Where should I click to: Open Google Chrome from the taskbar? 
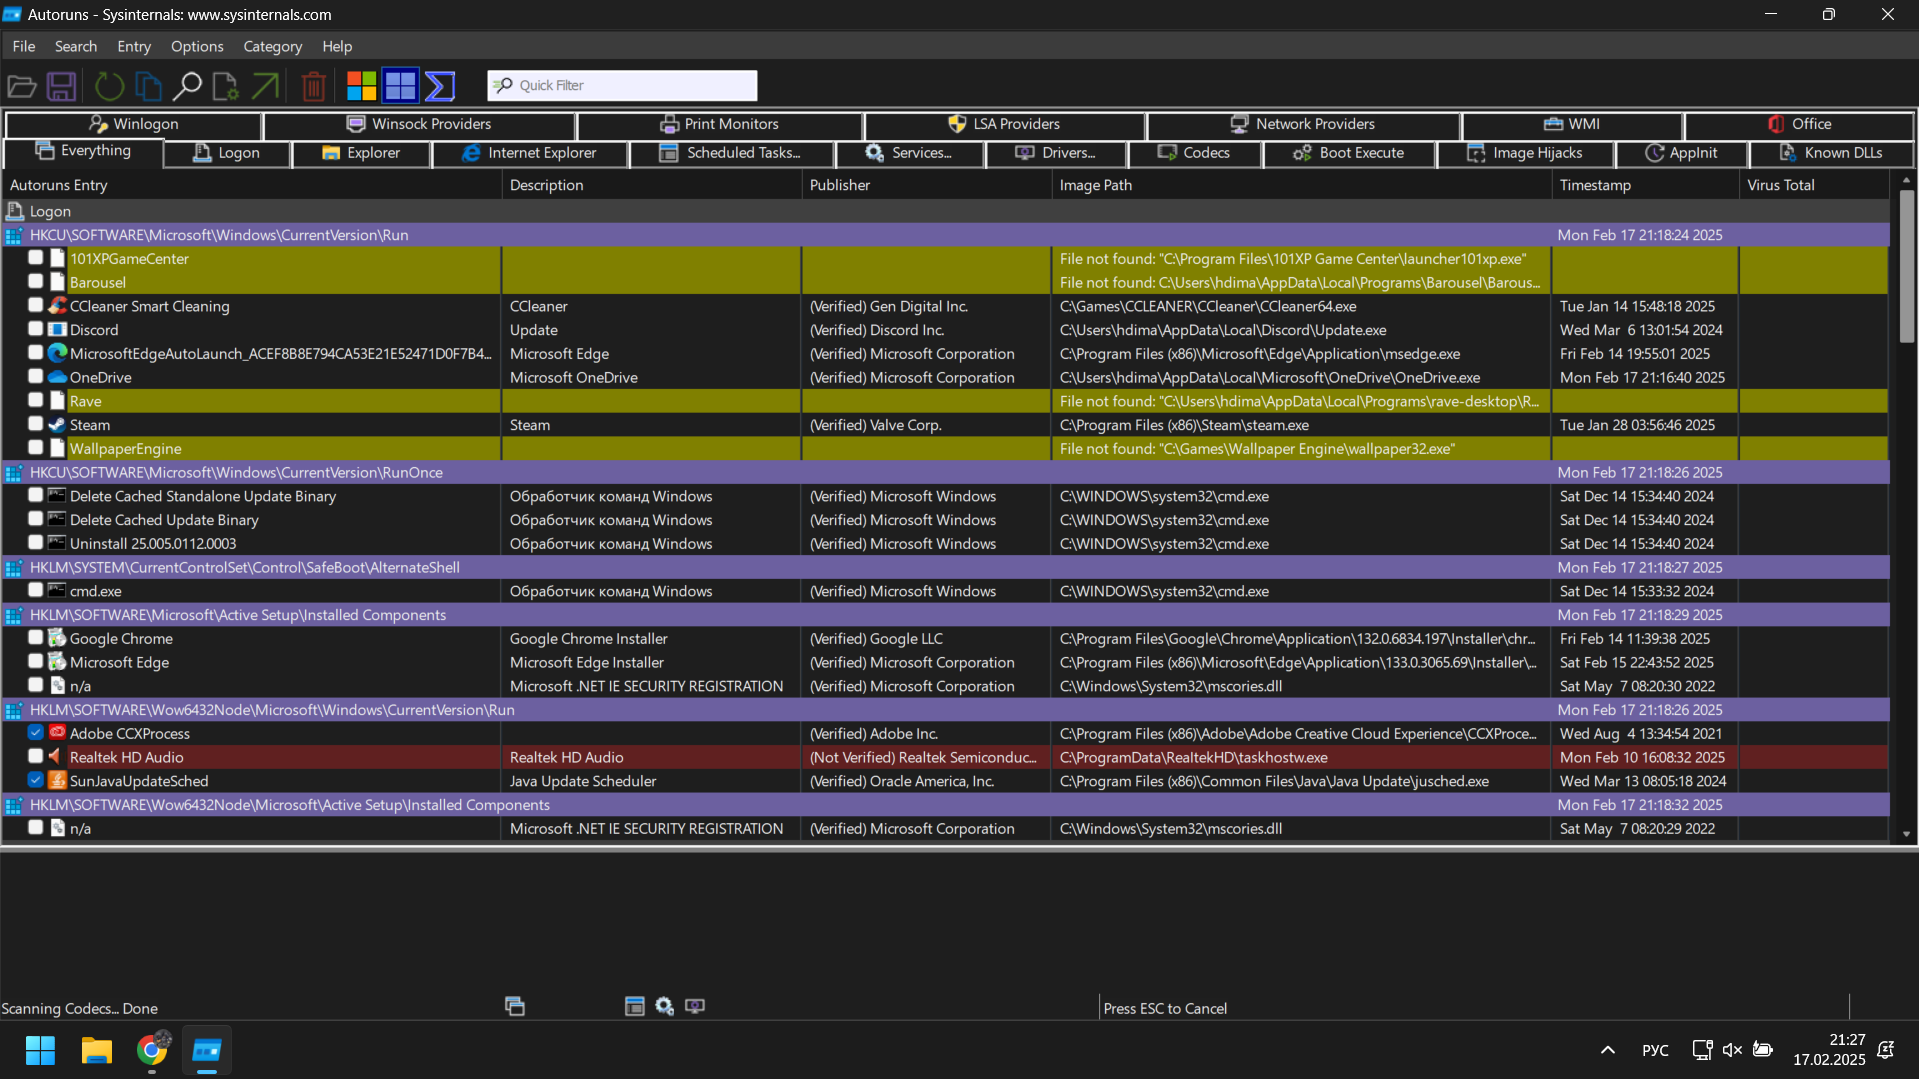pos(152,1050)
